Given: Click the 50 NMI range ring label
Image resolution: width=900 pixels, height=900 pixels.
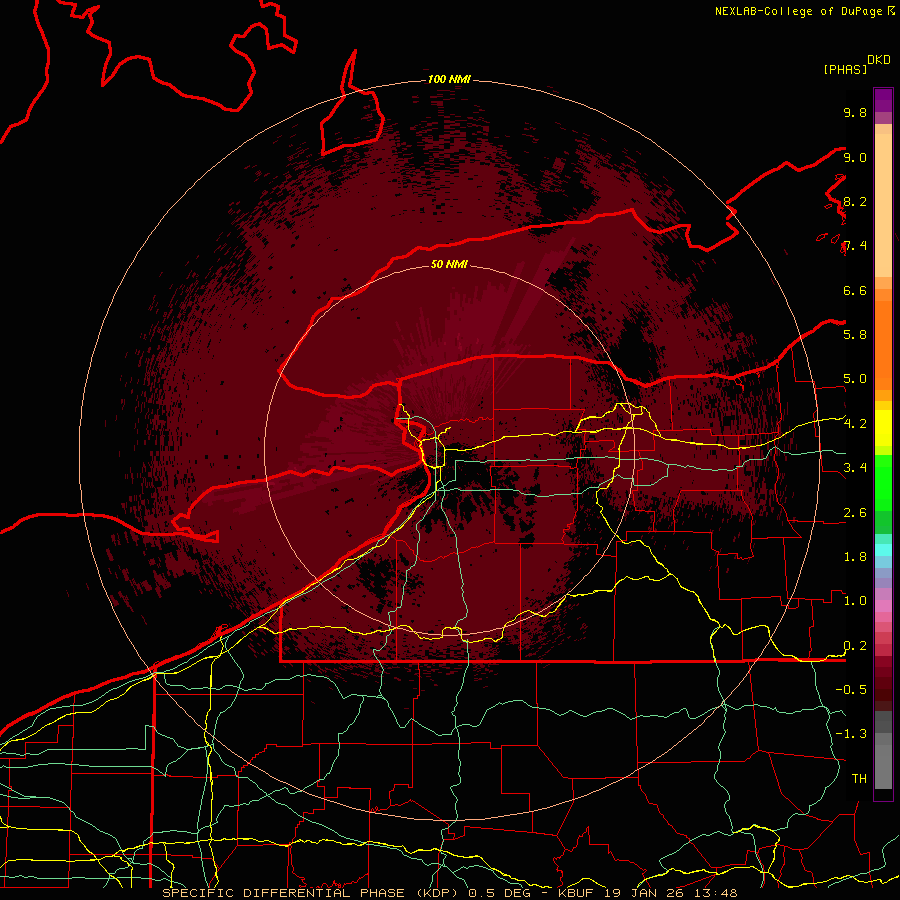Looking at the screenshot, I should 449,264.
